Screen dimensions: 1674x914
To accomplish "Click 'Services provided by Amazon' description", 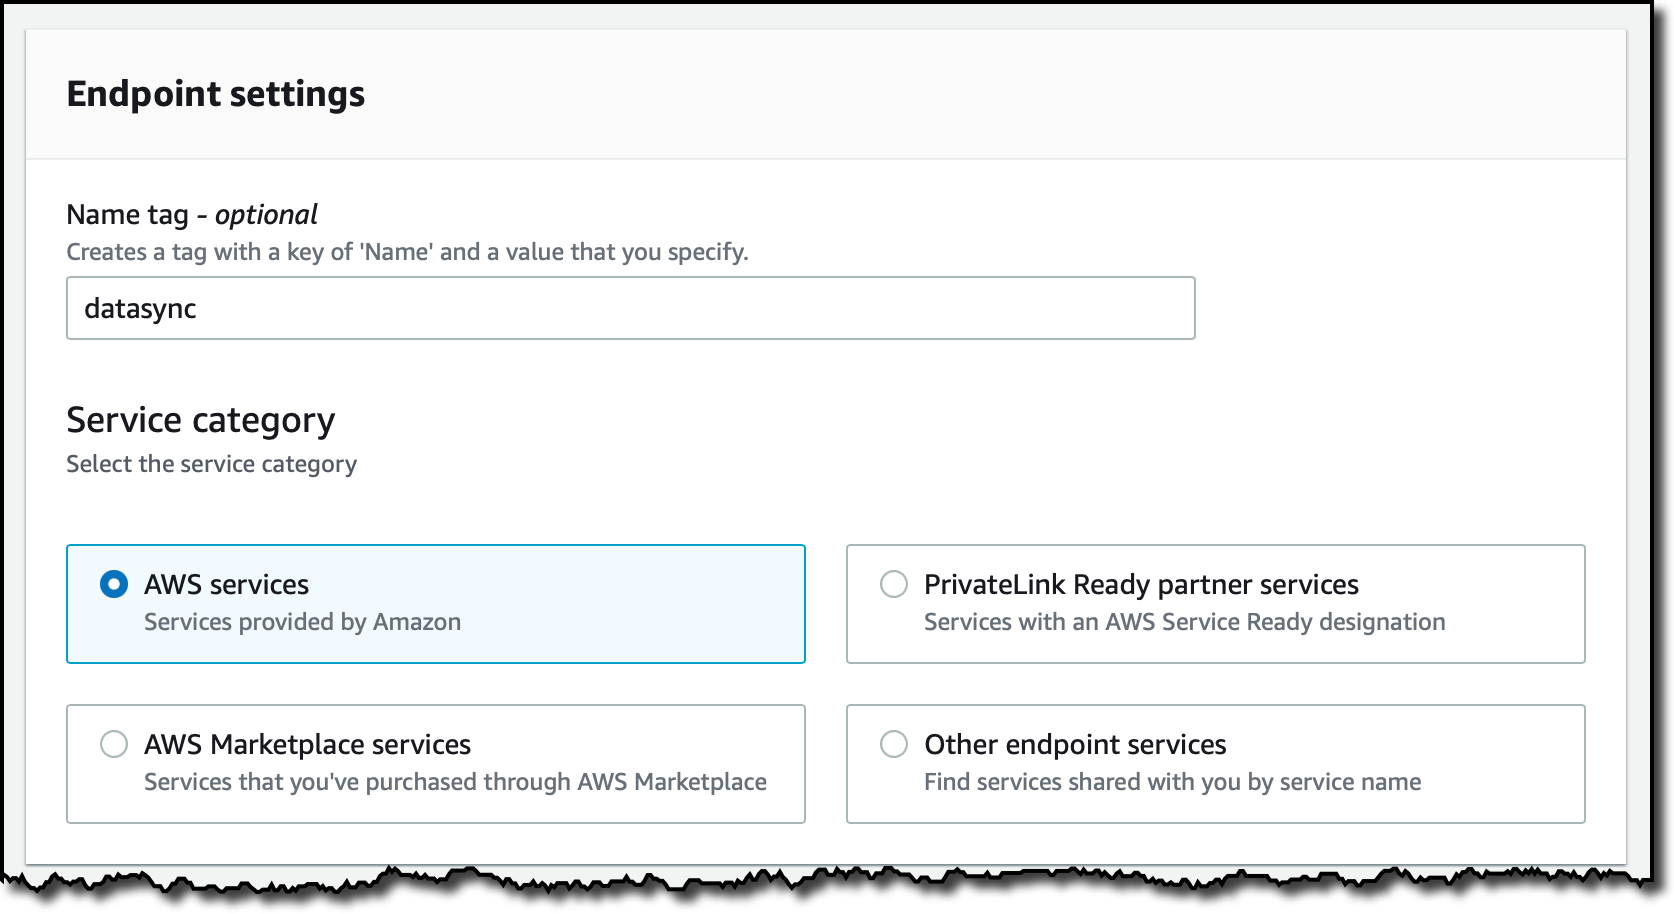I will coord(302,622).
